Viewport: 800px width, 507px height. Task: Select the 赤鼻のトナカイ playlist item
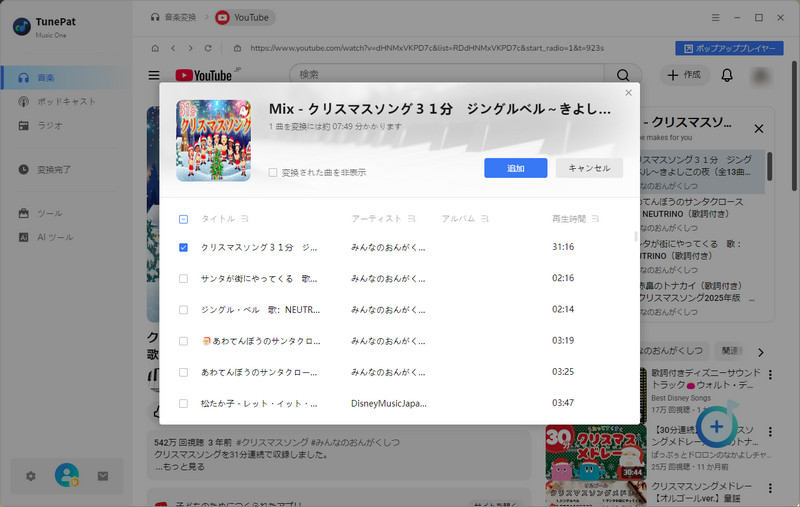coord(702,298)
